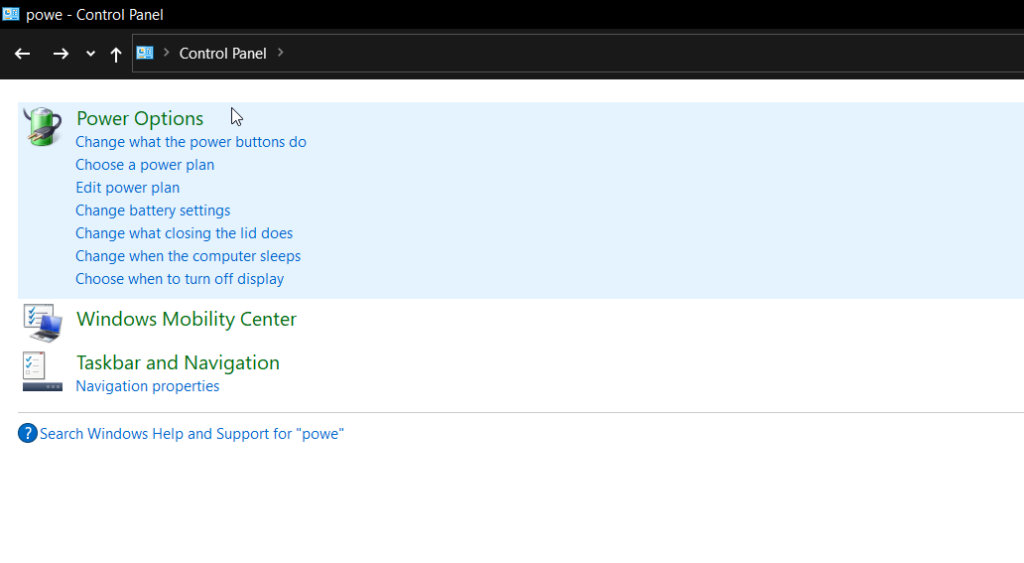1024x563 pixels.
Task: Expand the chevron before Control Panel breadcrumb
Action: 166,52
